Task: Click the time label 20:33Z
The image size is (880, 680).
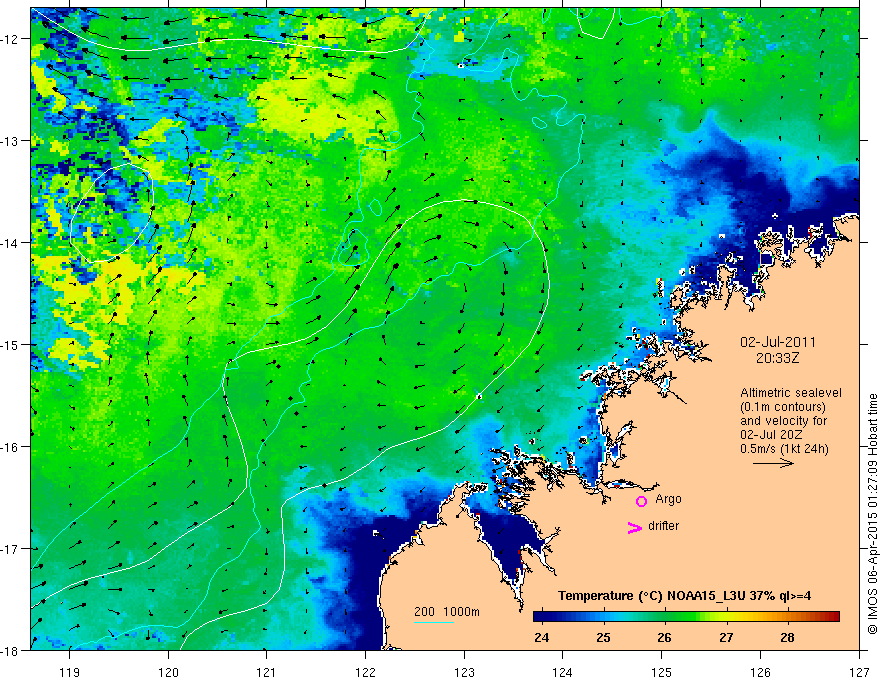Action: [777, 358]
